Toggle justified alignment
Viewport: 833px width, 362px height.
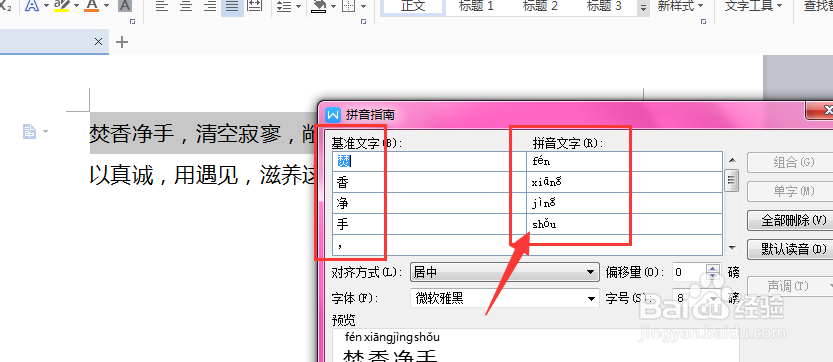coord(232,6)
